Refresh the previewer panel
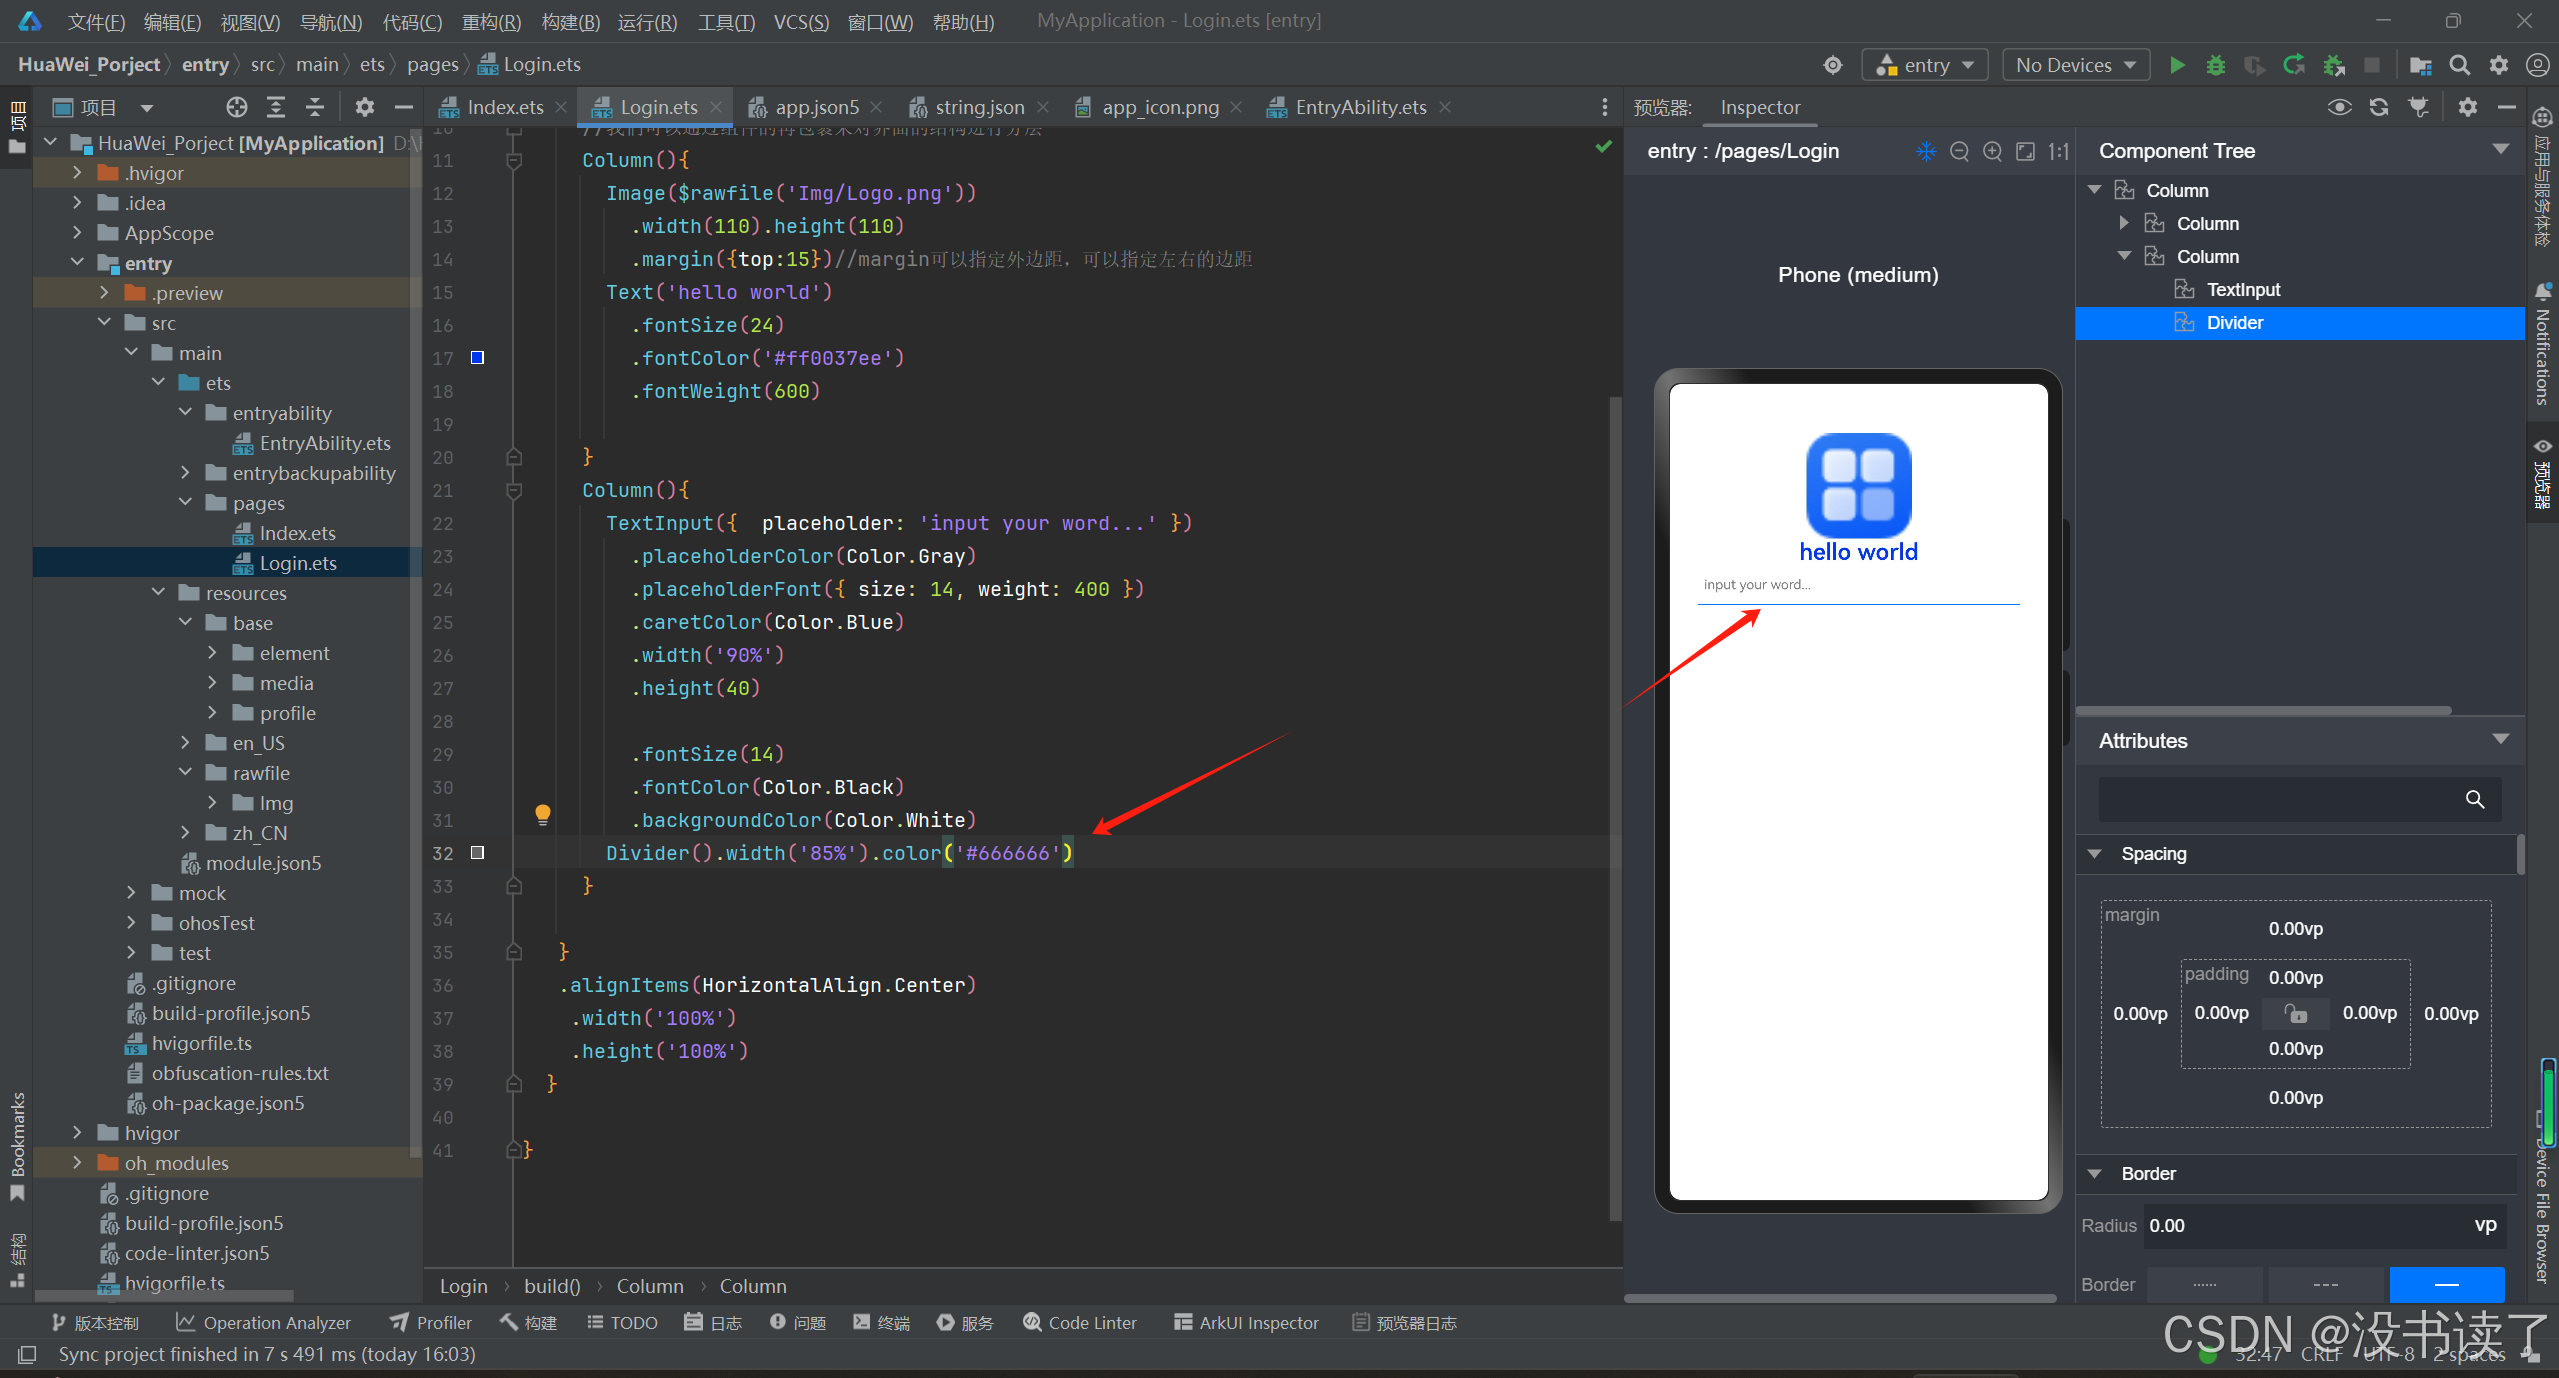This screenshot has height=1378, width=2559. tap(2378, 107)
